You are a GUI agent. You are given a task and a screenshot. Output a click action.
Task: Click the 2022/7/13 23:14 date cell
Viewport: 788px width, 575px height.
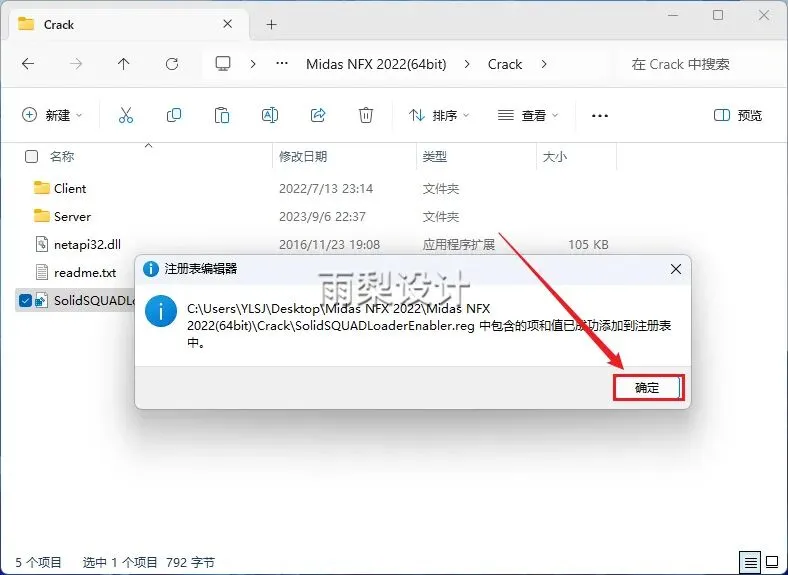pos(326,189)
